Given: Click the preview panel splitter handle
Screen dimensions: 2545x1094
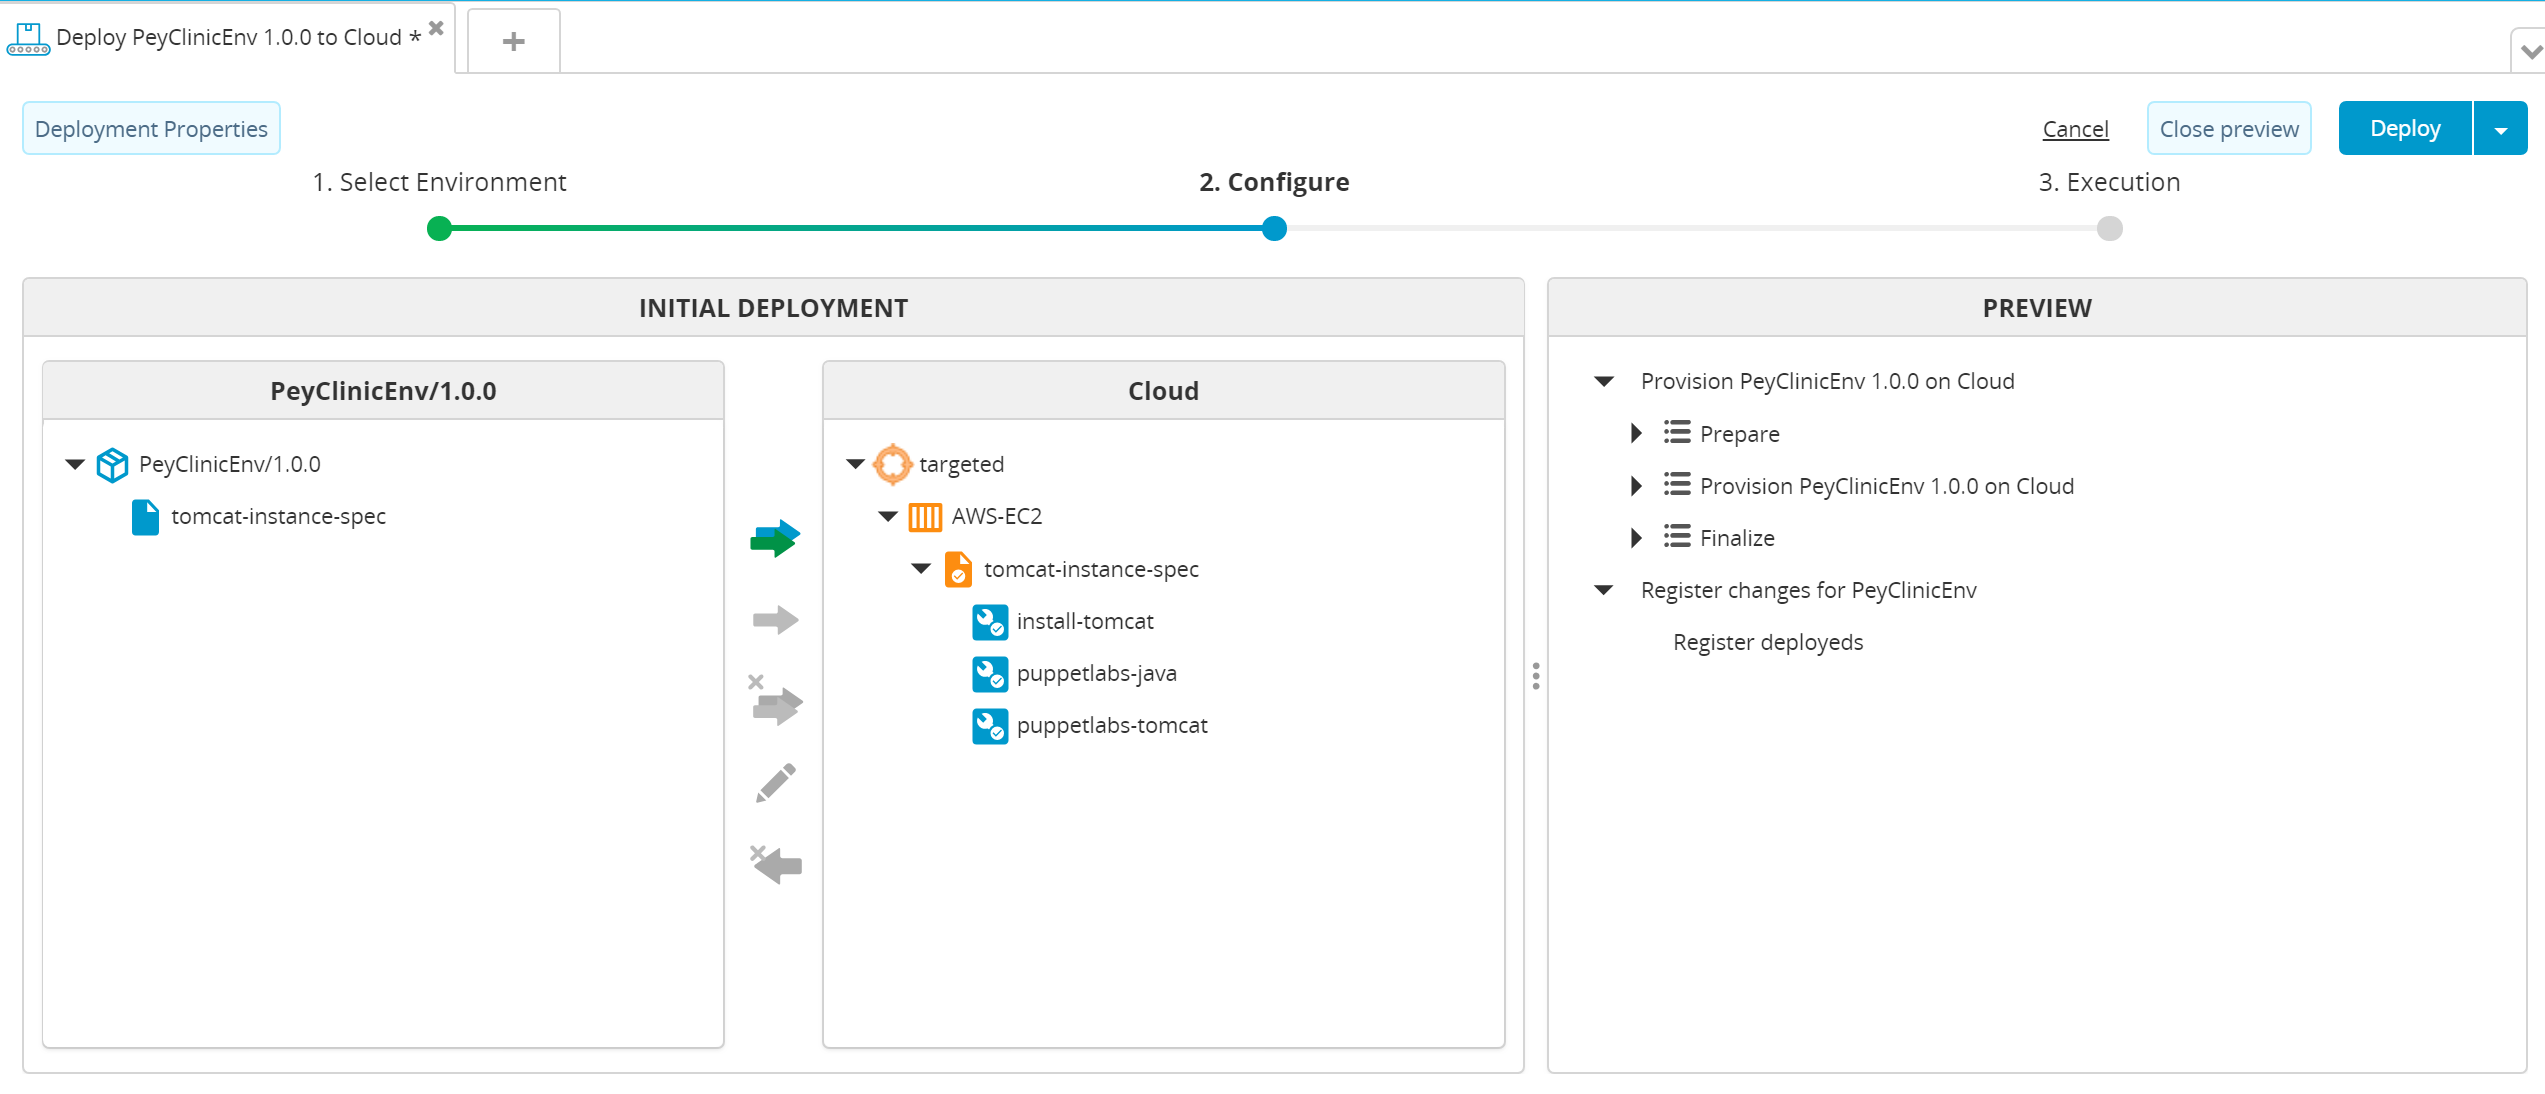Looking at the screenshot, I should pyautogui.click(x=1536, y=676).
